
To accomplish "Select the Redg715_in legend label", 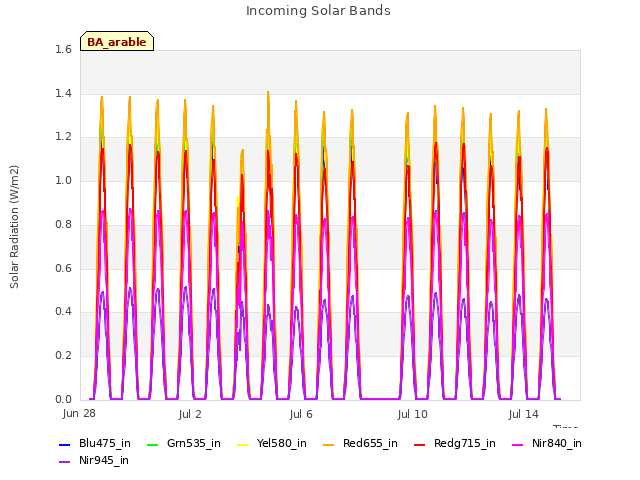I will pos(465,444).
